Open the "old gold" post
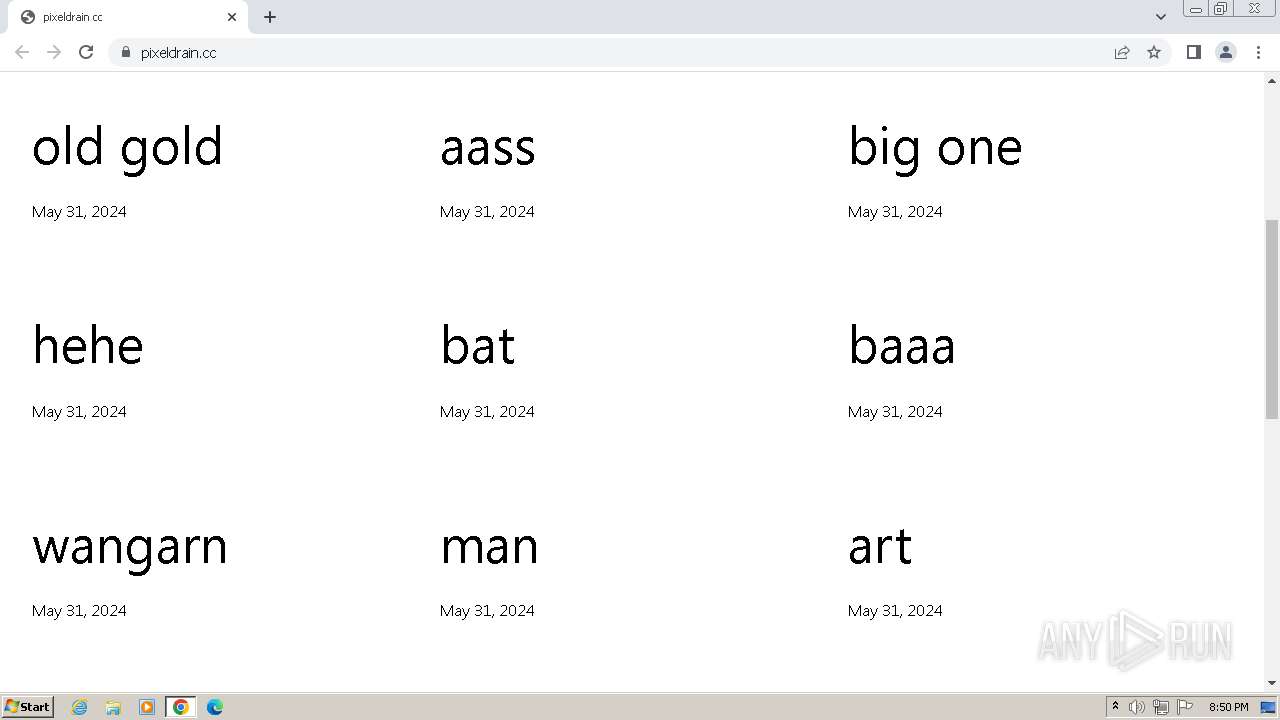The width and height of the screenshot is (1280, 720). (x=127, y=147)
